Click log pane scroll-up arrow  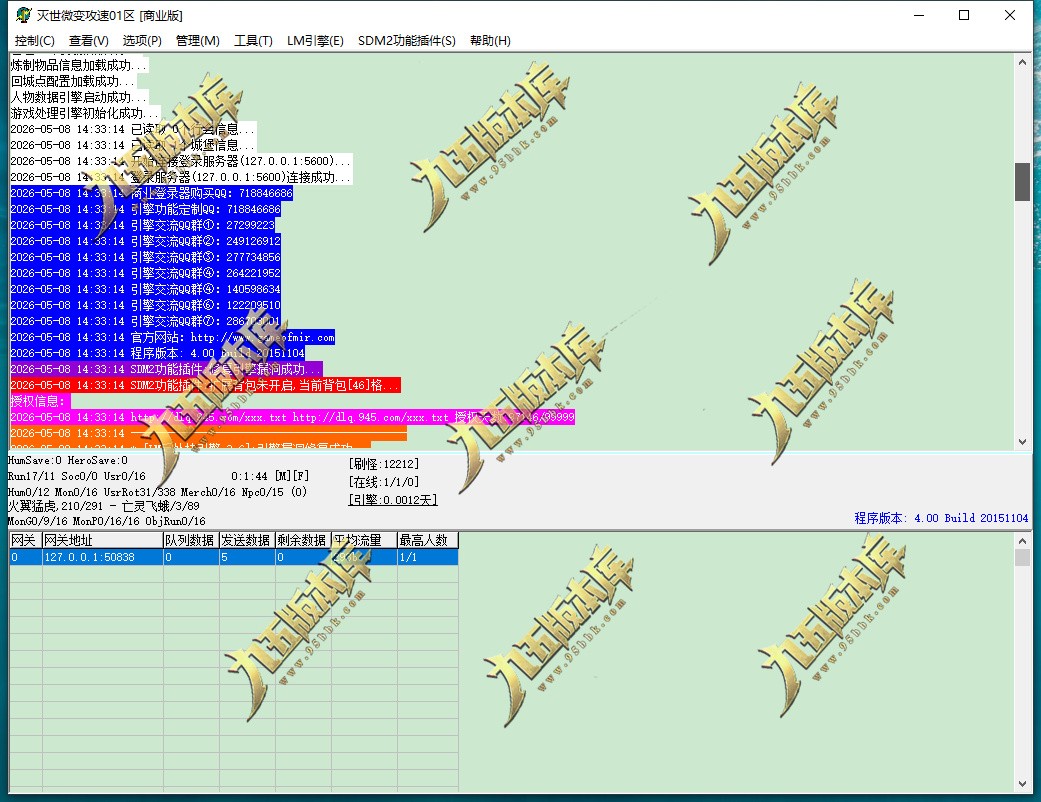point(1022,62)
